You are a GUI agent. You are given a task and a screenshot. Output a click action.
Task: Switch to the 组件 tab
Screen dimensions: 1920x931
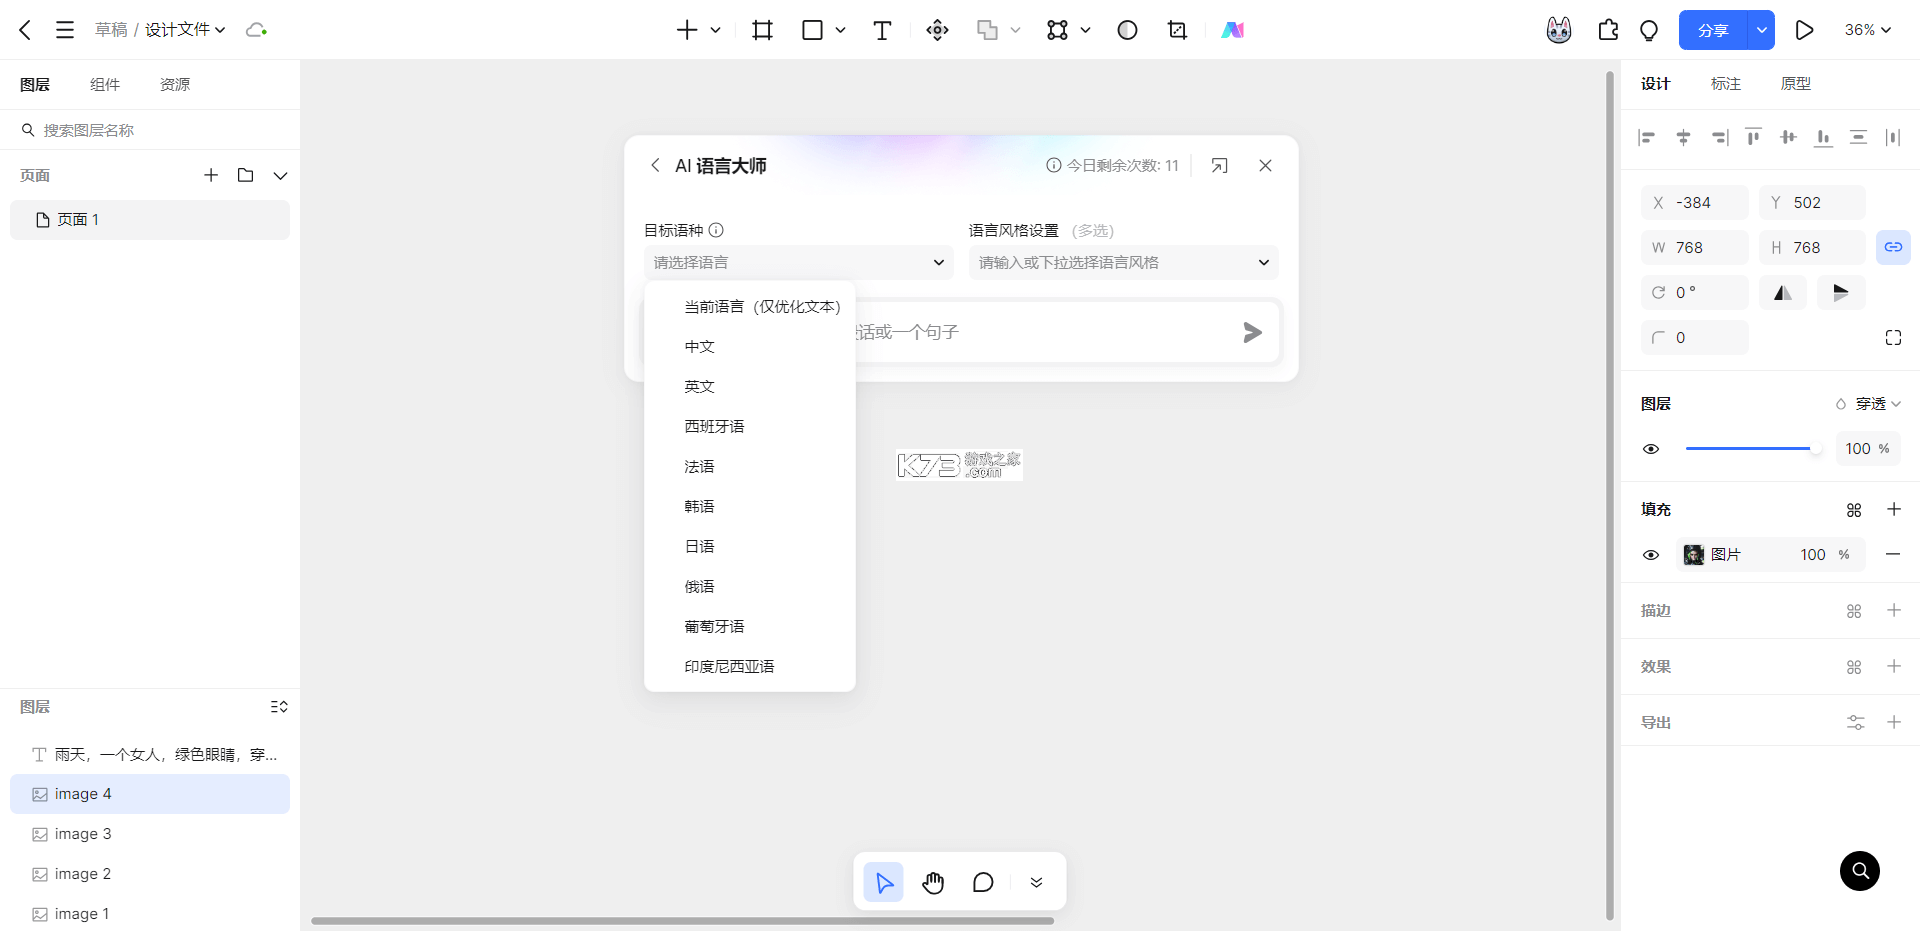click(105, 84)
